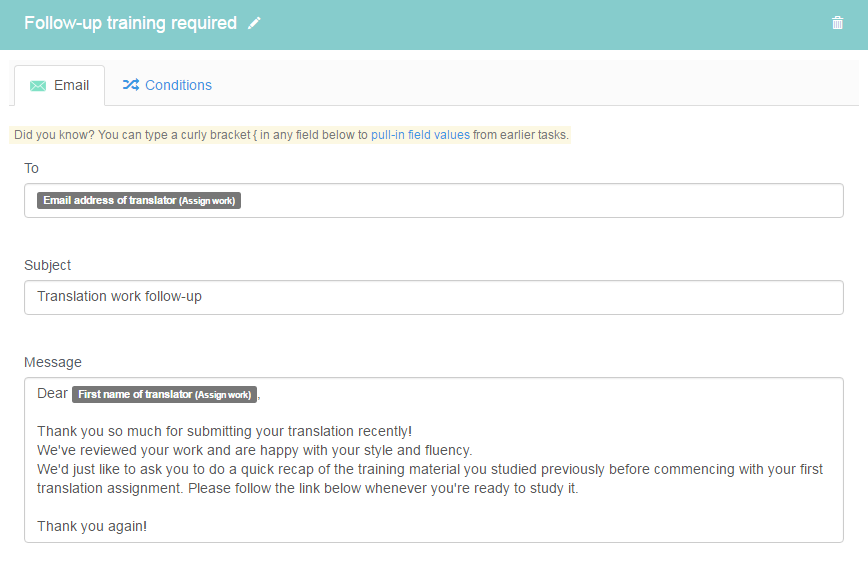868x572 pixels.
Task: Select the Email address of translator tag
Action: tap(139, 200)
